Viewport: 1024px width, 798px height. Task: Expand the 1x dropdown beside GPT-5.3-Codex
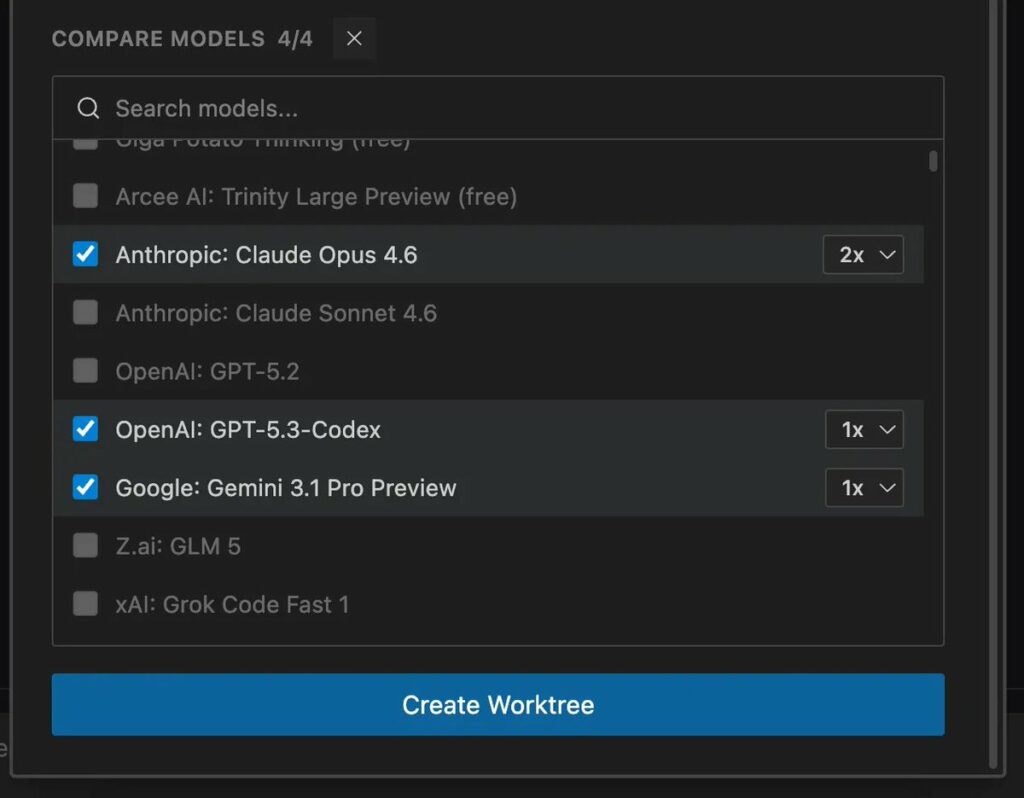point(864,430)
